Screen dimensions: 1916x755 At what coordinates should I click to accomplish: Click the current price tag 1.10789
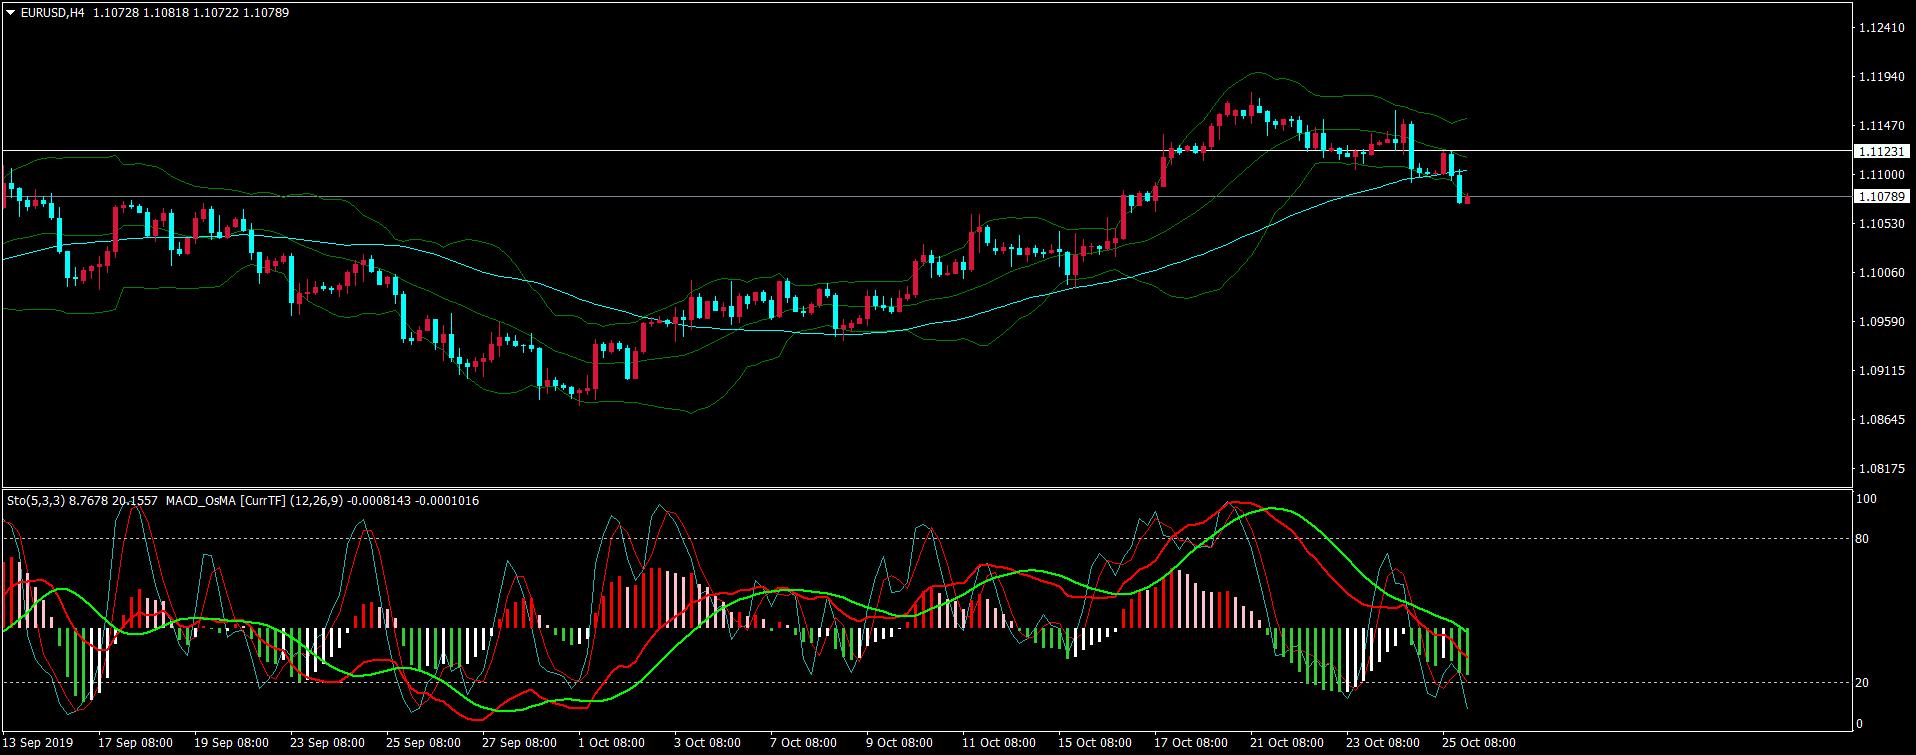pyautogui.click(x=1881, y=197)
